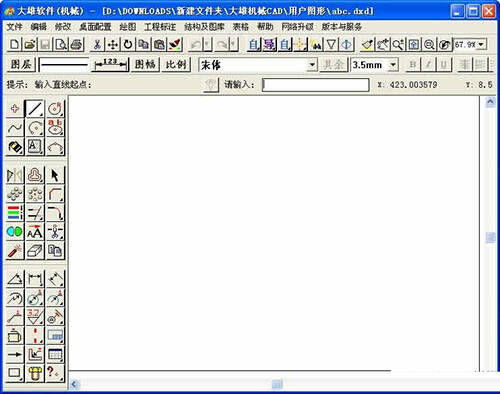Open the 文件 menu
This screenshot has height=394, width=500.
[15, 27]
